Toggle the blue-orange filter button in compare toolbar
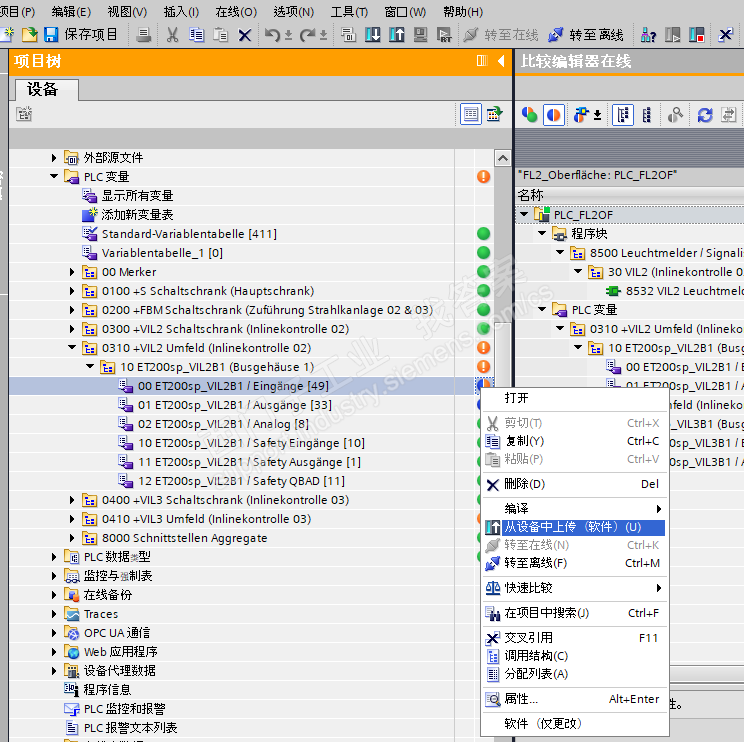 pyautogui.click(x=553, y=115)
